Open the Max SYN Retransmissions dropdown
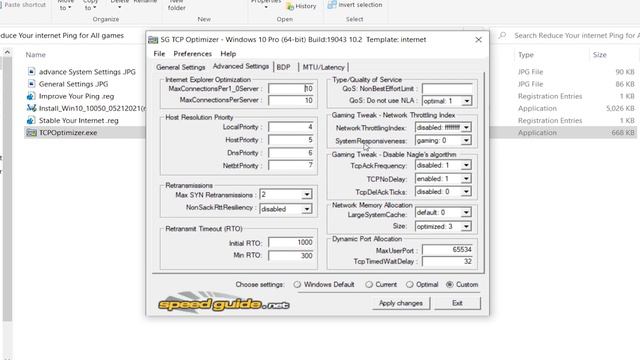The image size is (640, 360). click(x=307, y=195)
